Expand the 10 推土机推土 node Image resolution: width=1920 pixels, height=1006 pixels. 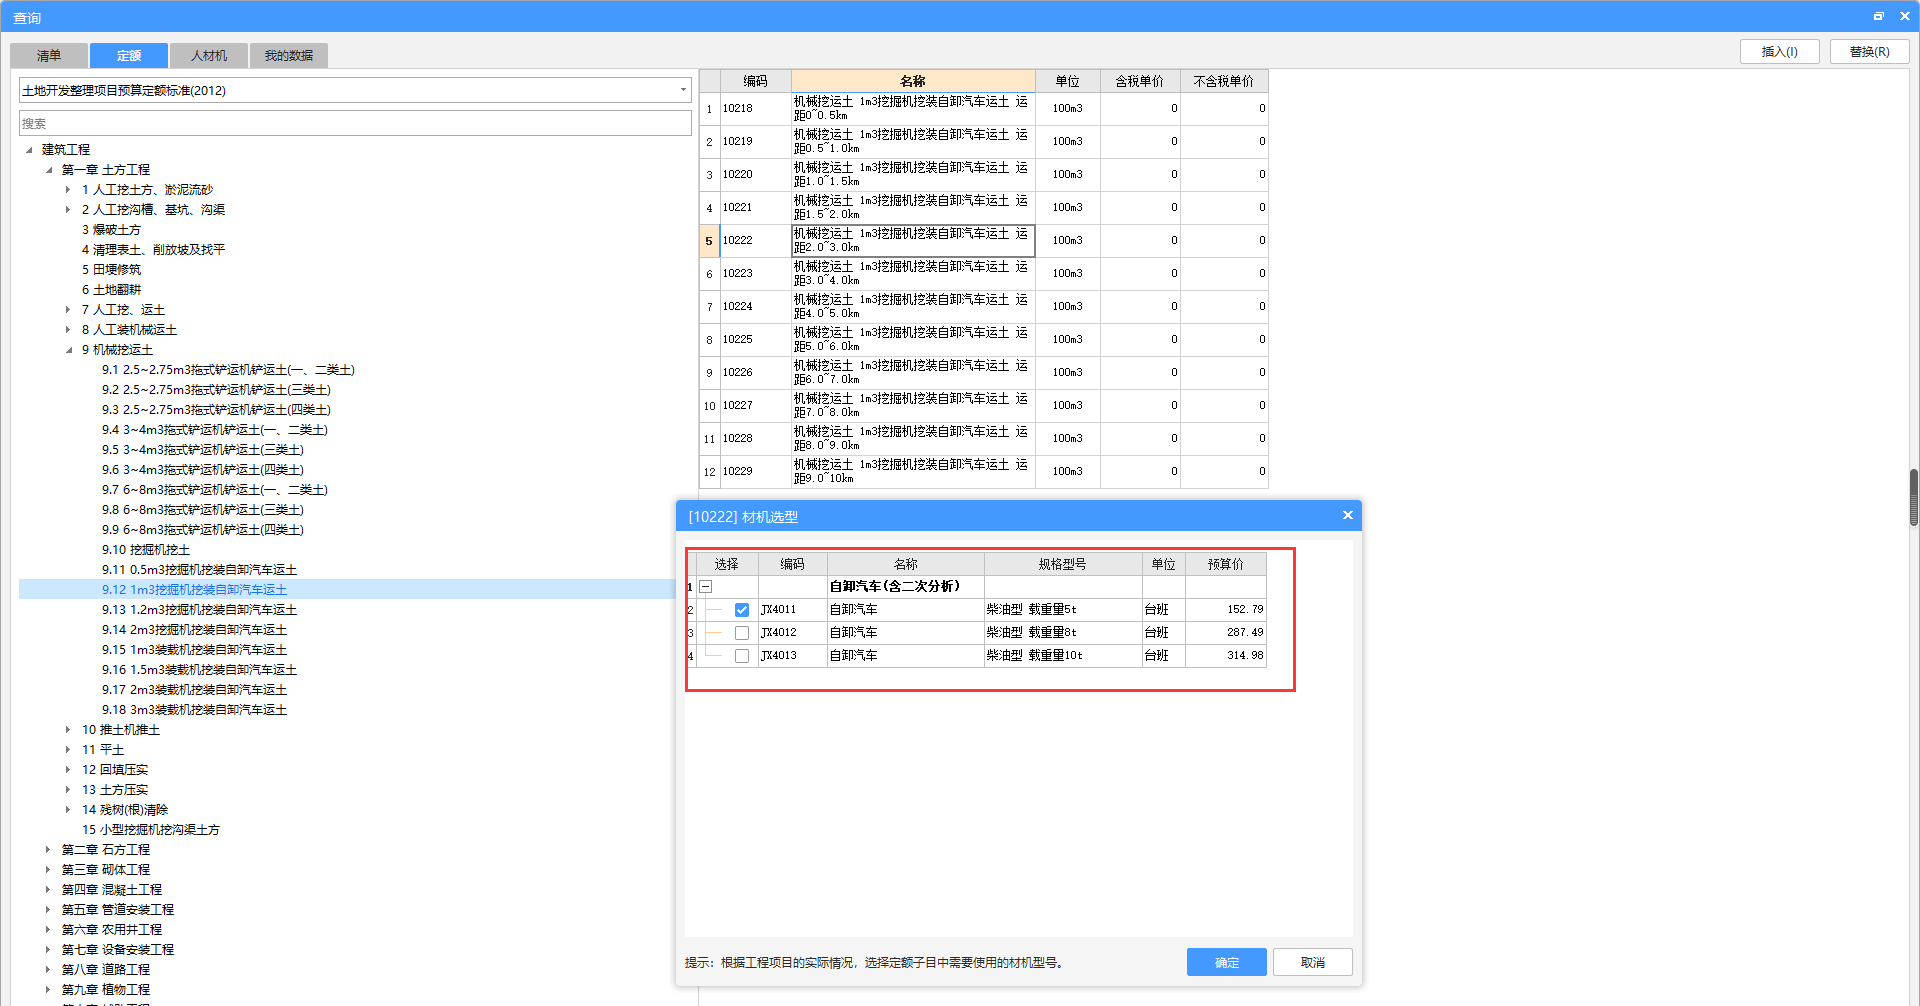[68, 730]
